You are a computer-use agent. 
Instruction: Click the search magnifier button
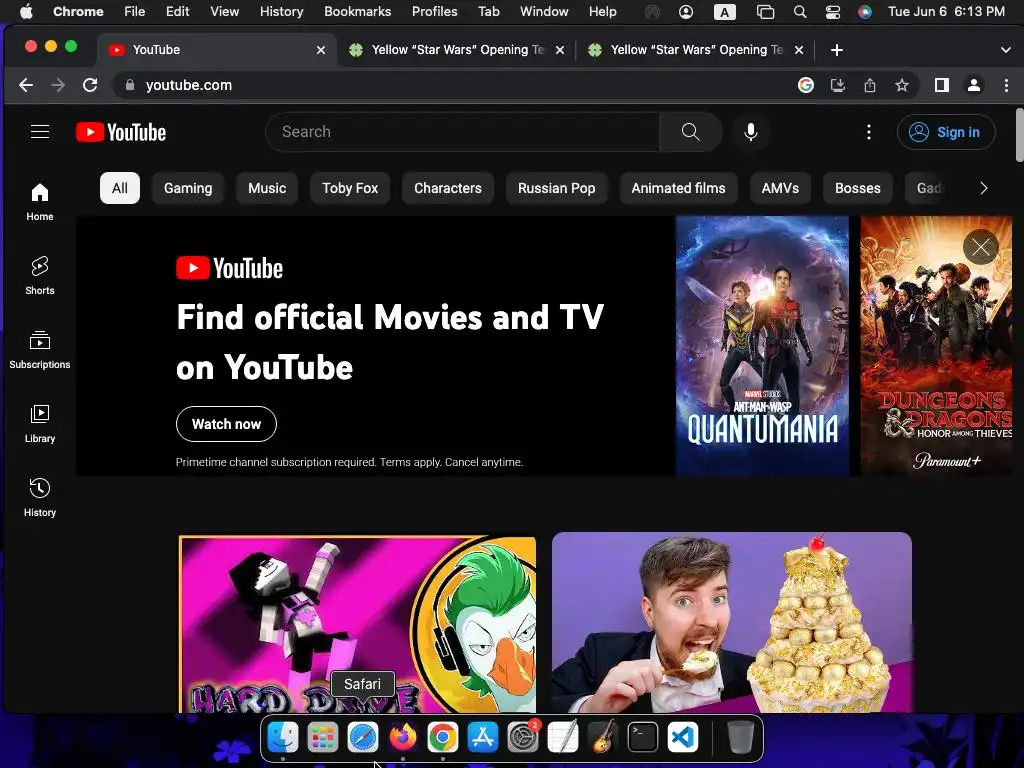click(x=690, y=132)
